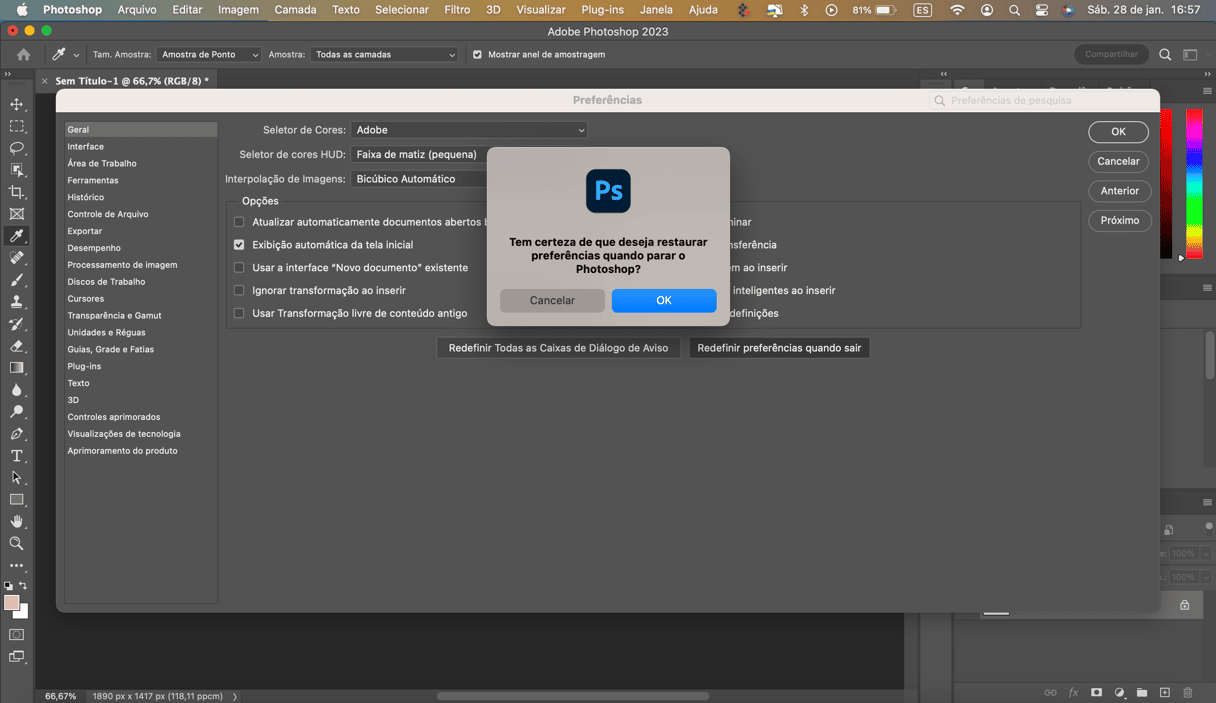Enable 'Usar a interface Novo documento existente'
The width and height of the screenshot is (1216, 703).
click(239, 268)
